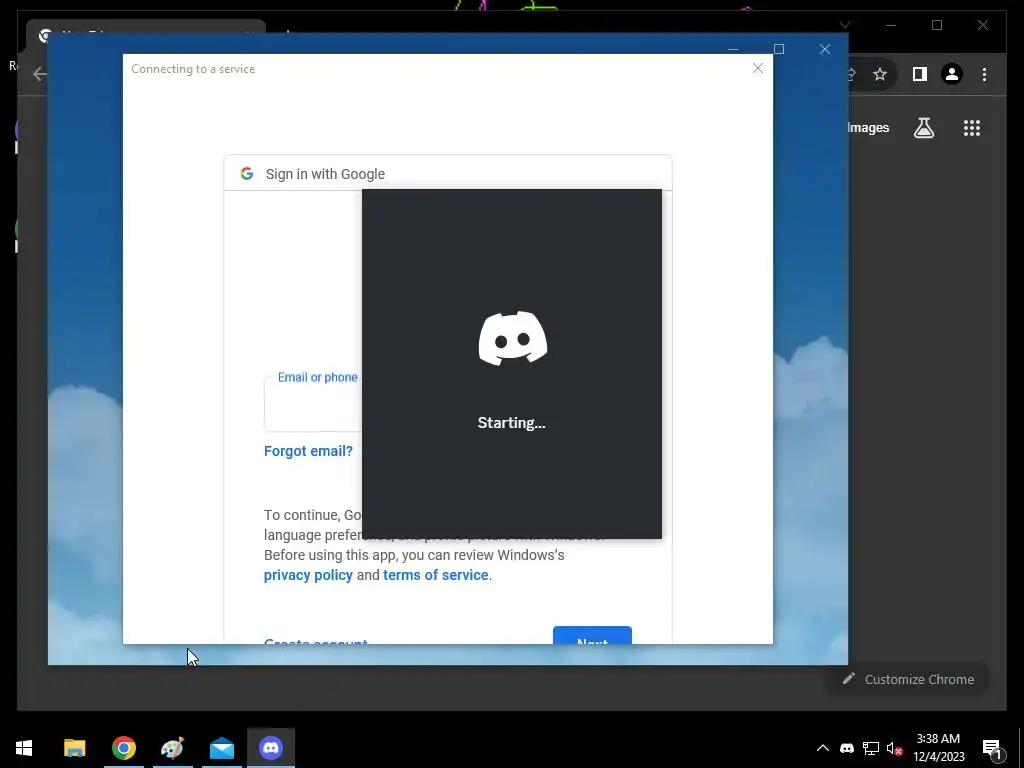The height and width of the screenshot is (768, 1024).
Task: Open the Chrome profile avatar
Action: (952, 74)
